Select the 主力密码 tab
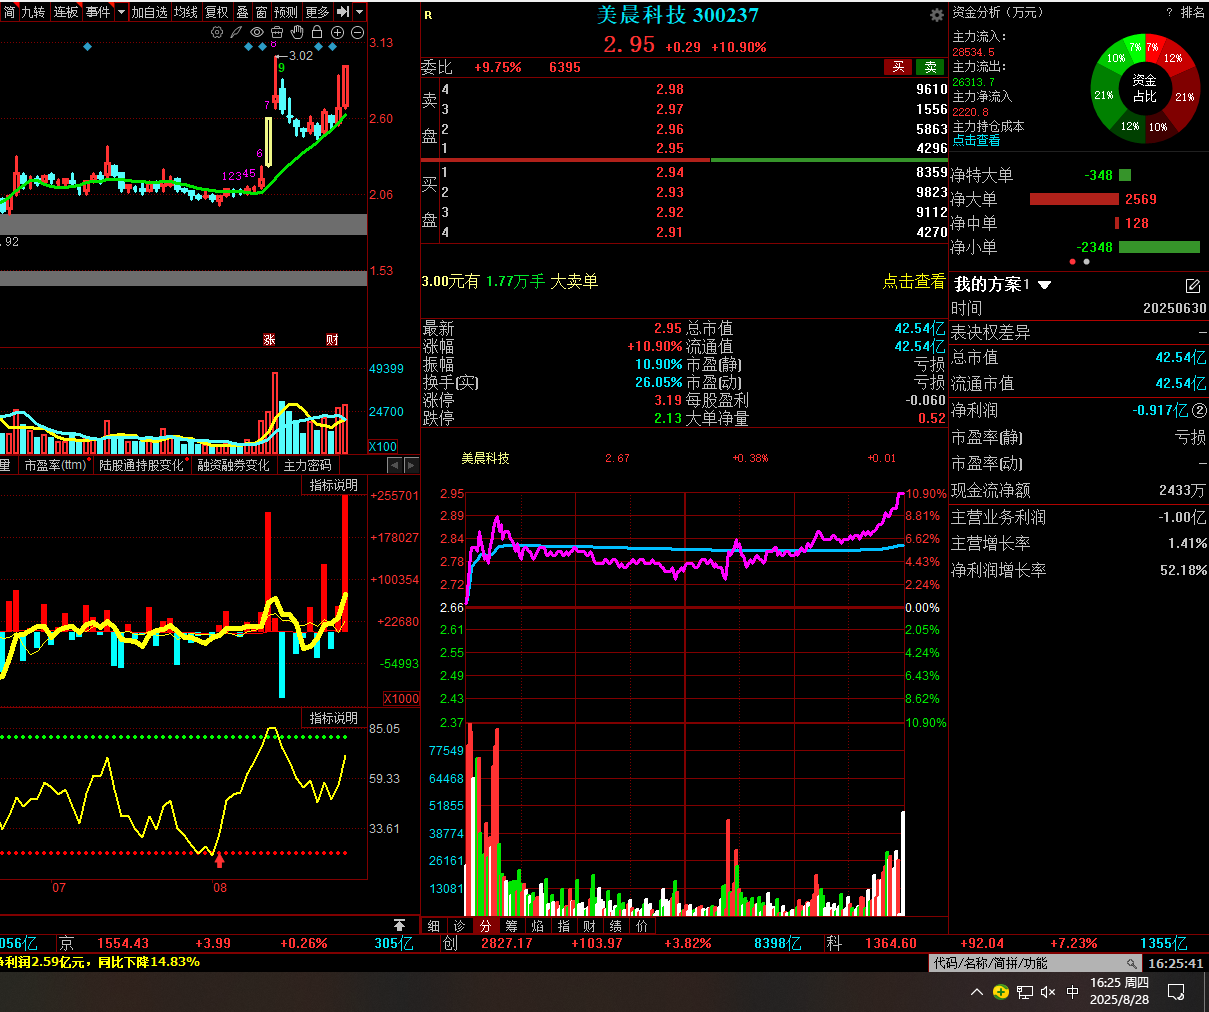Viewport: 1209px width, 1012px height. click(308, 465)
